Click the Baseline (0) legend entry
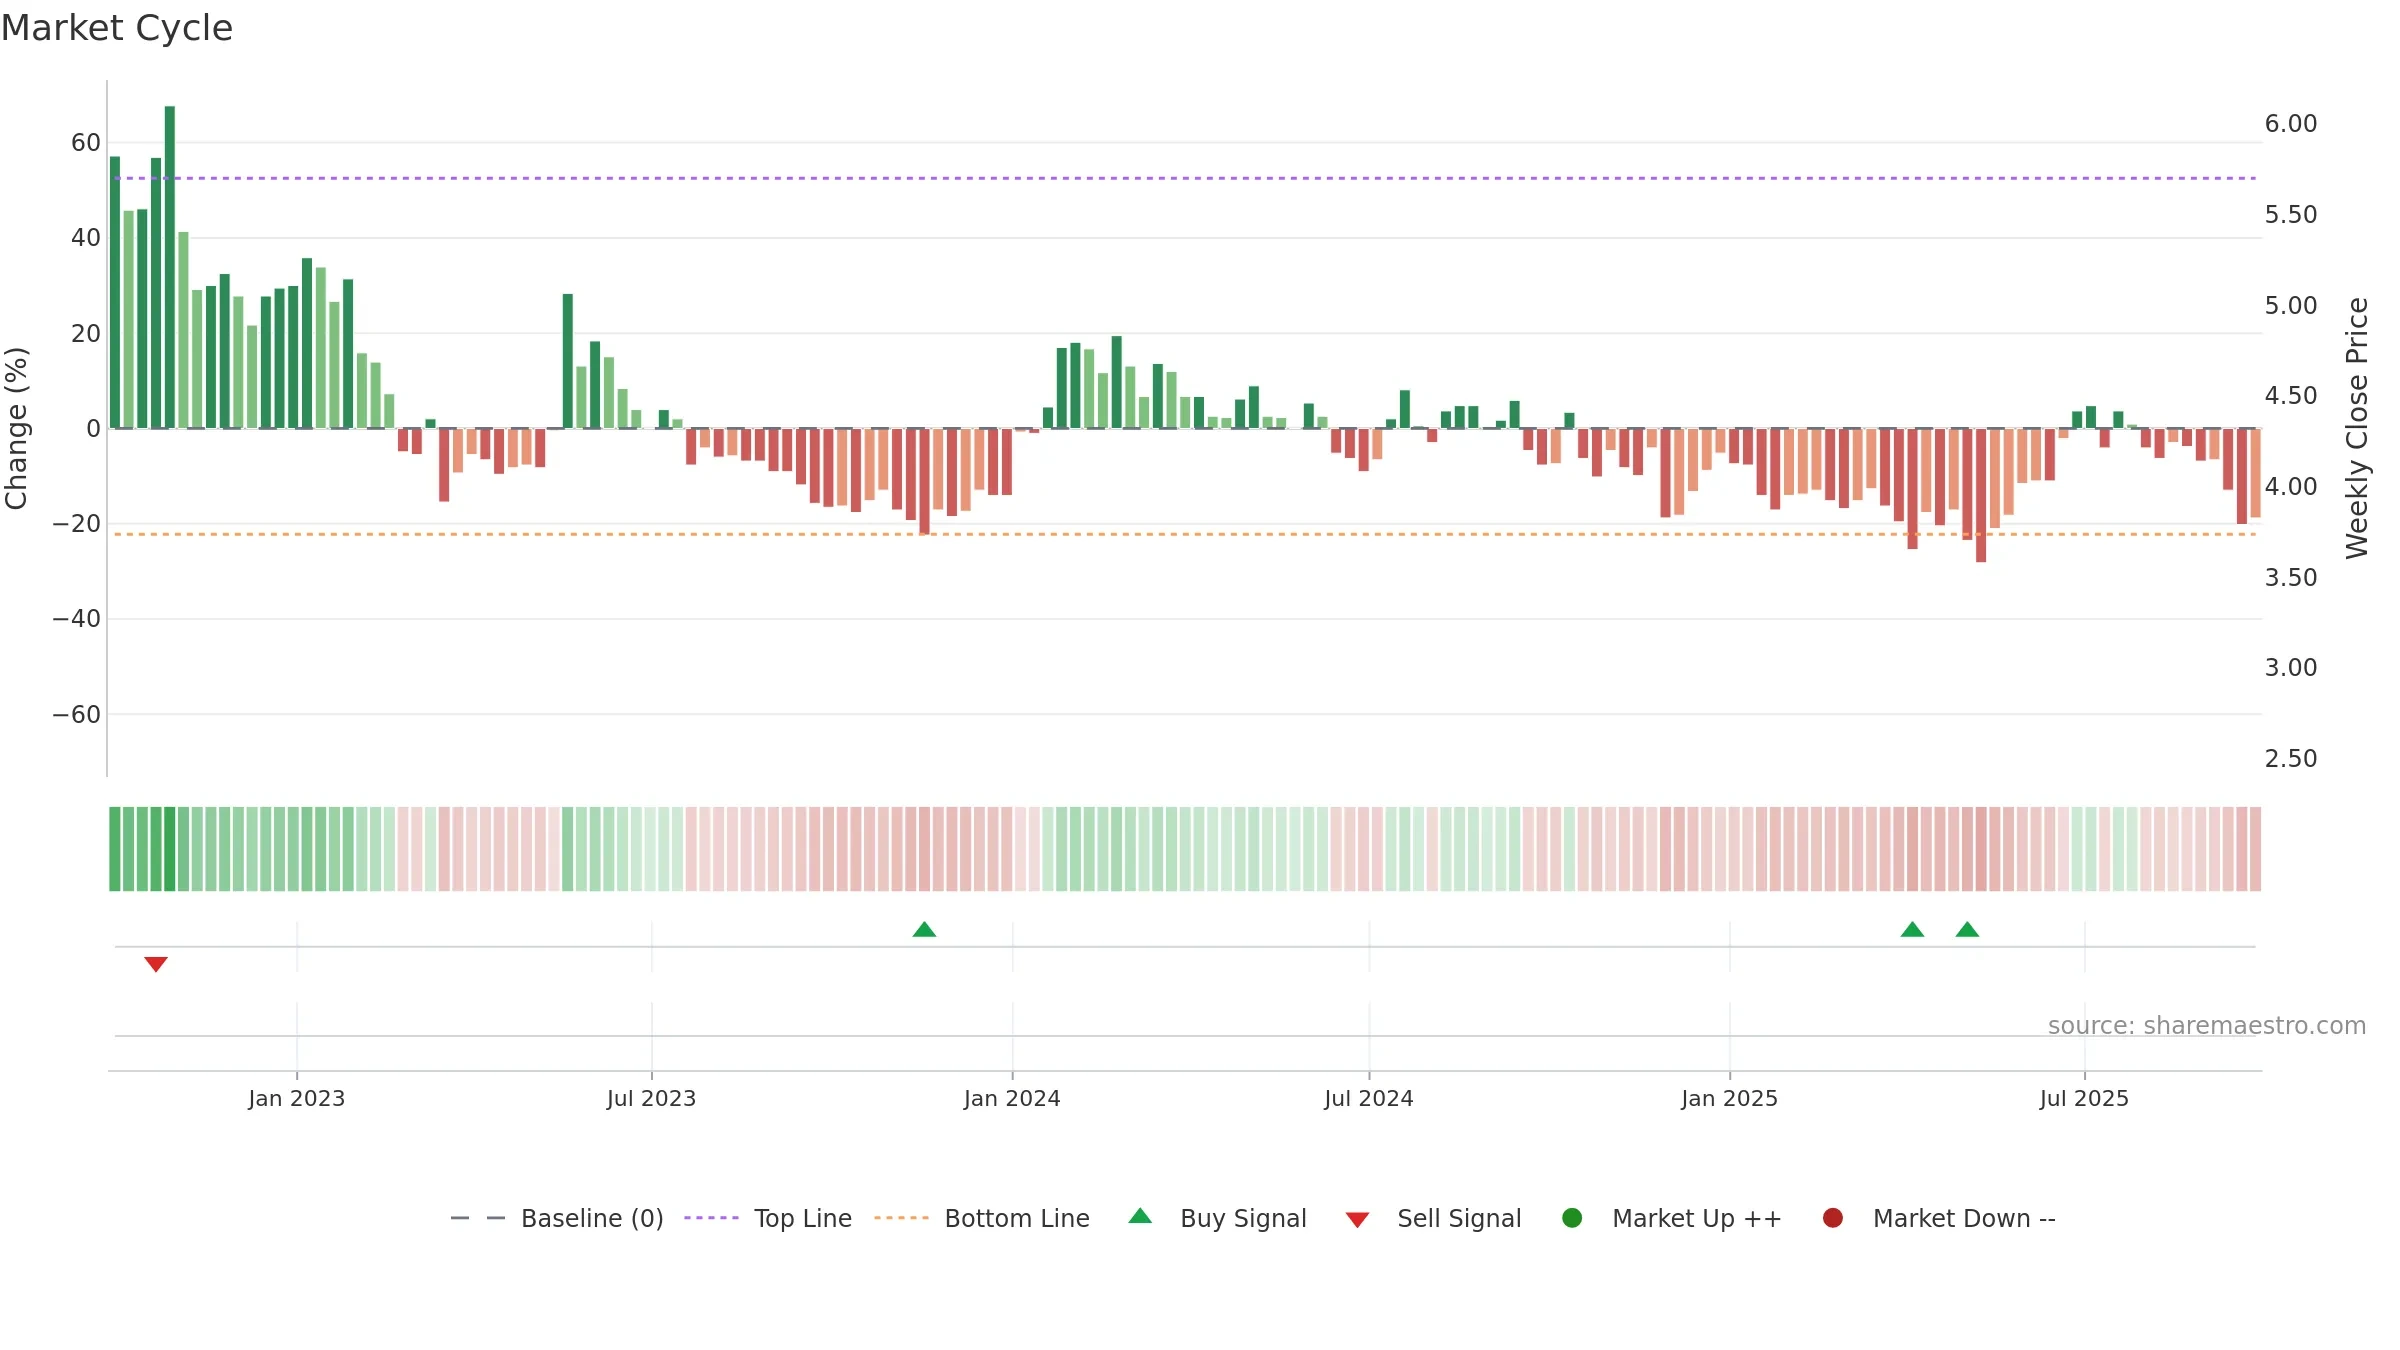2400x1350 pixels. [557, 1218]
